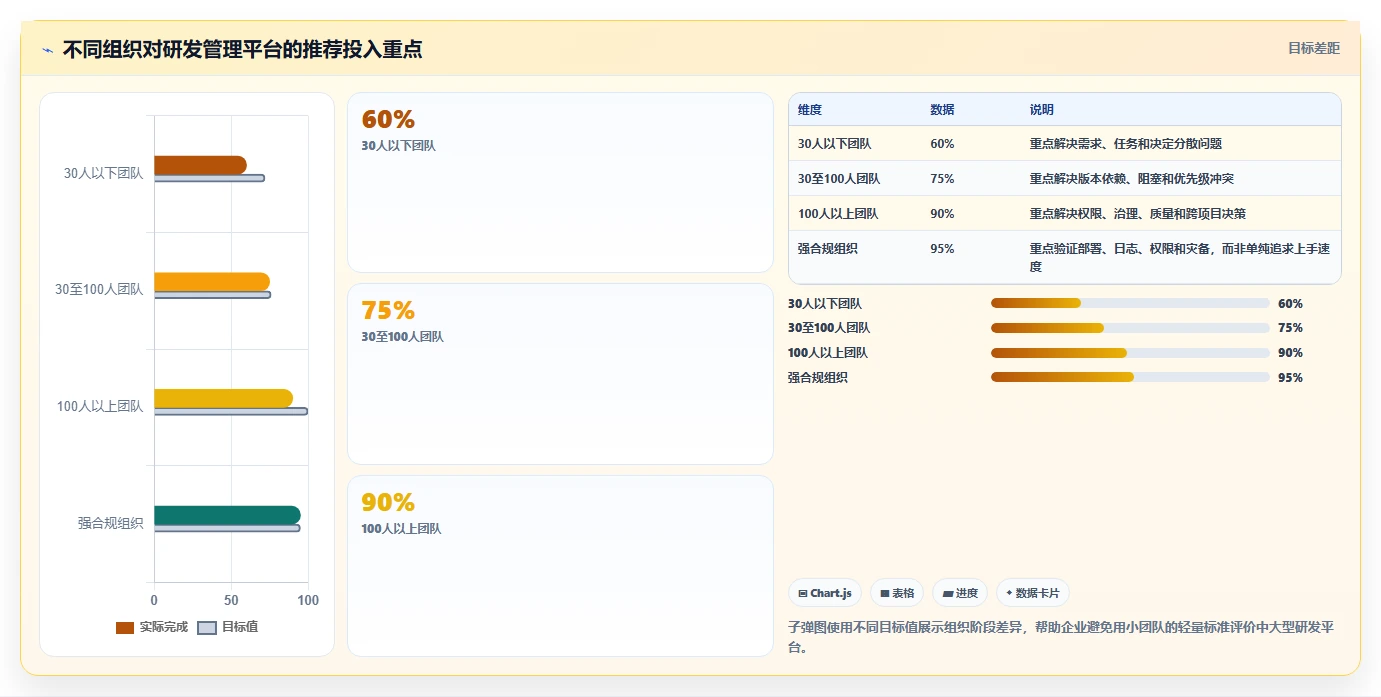
Task: Click description 重点解决需求、任务和决定分散问题
Action: coord(1126,144)
